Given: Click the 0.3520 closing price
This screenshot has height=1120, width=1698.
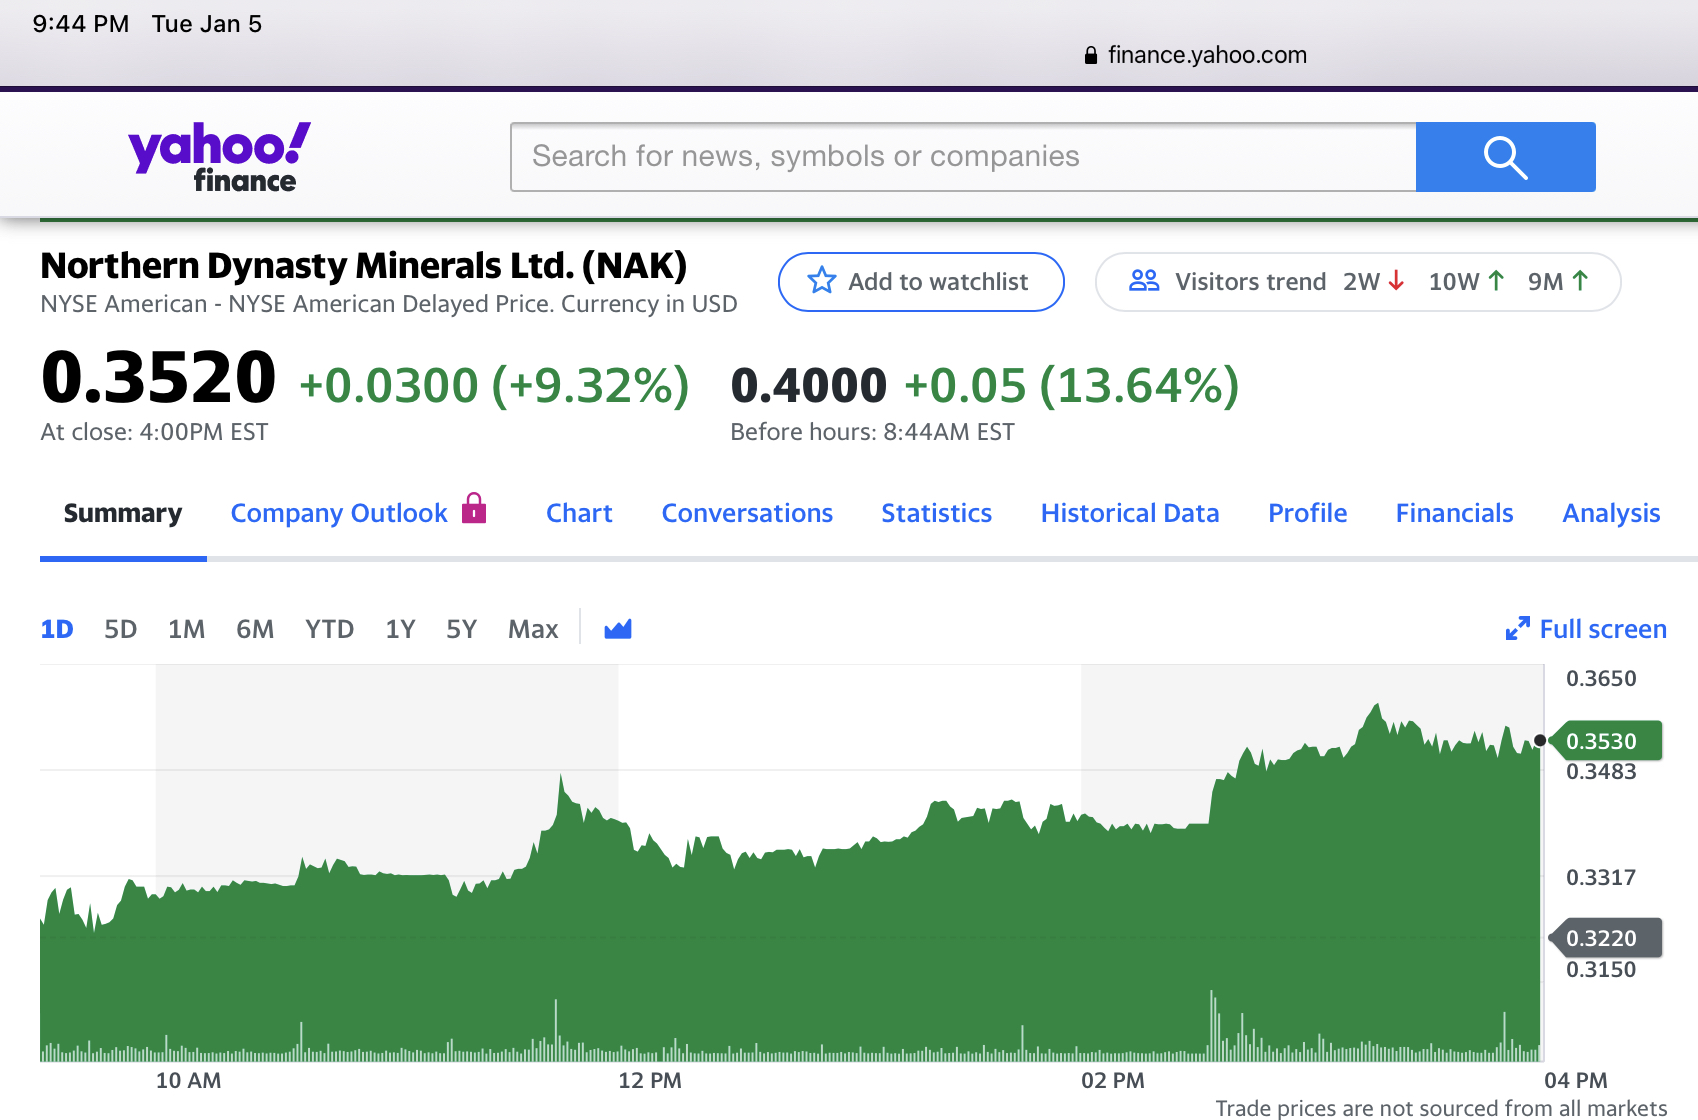Looking at the screenshot, I should 158,378.
